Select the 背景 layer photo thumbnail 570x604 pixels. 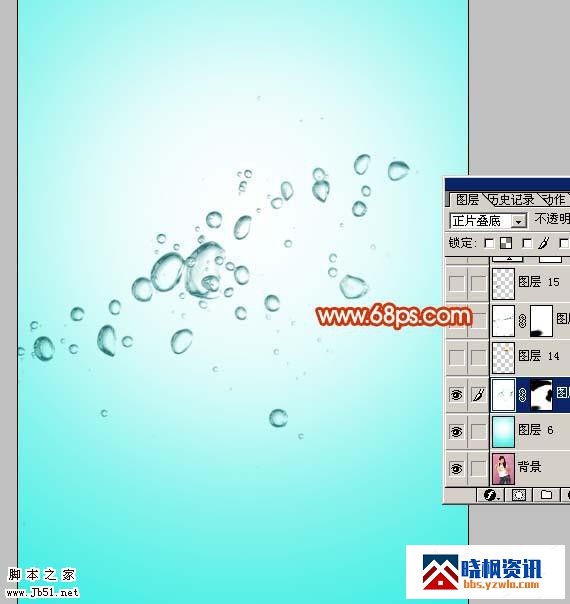click(x=503, y=468)
